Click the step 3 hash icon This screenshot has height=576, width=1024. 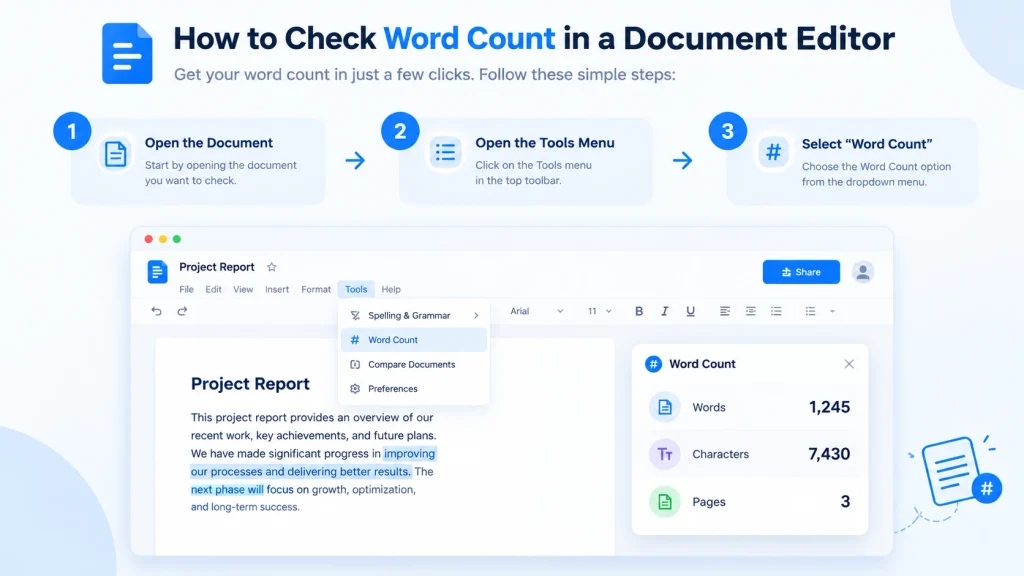click(x=773, y=152)
